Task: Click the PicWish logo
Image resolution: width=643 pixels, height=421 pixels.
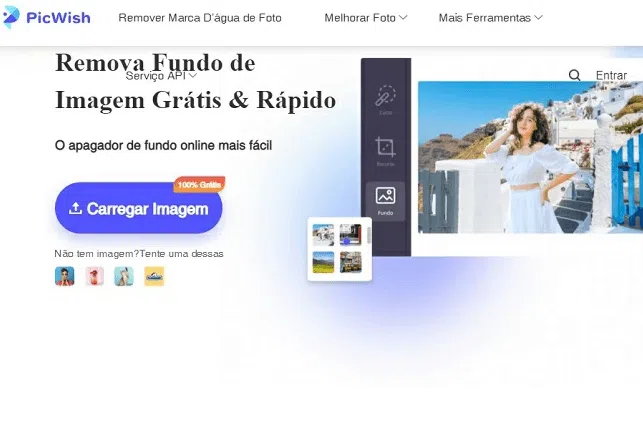Action: tap(46, 18)
